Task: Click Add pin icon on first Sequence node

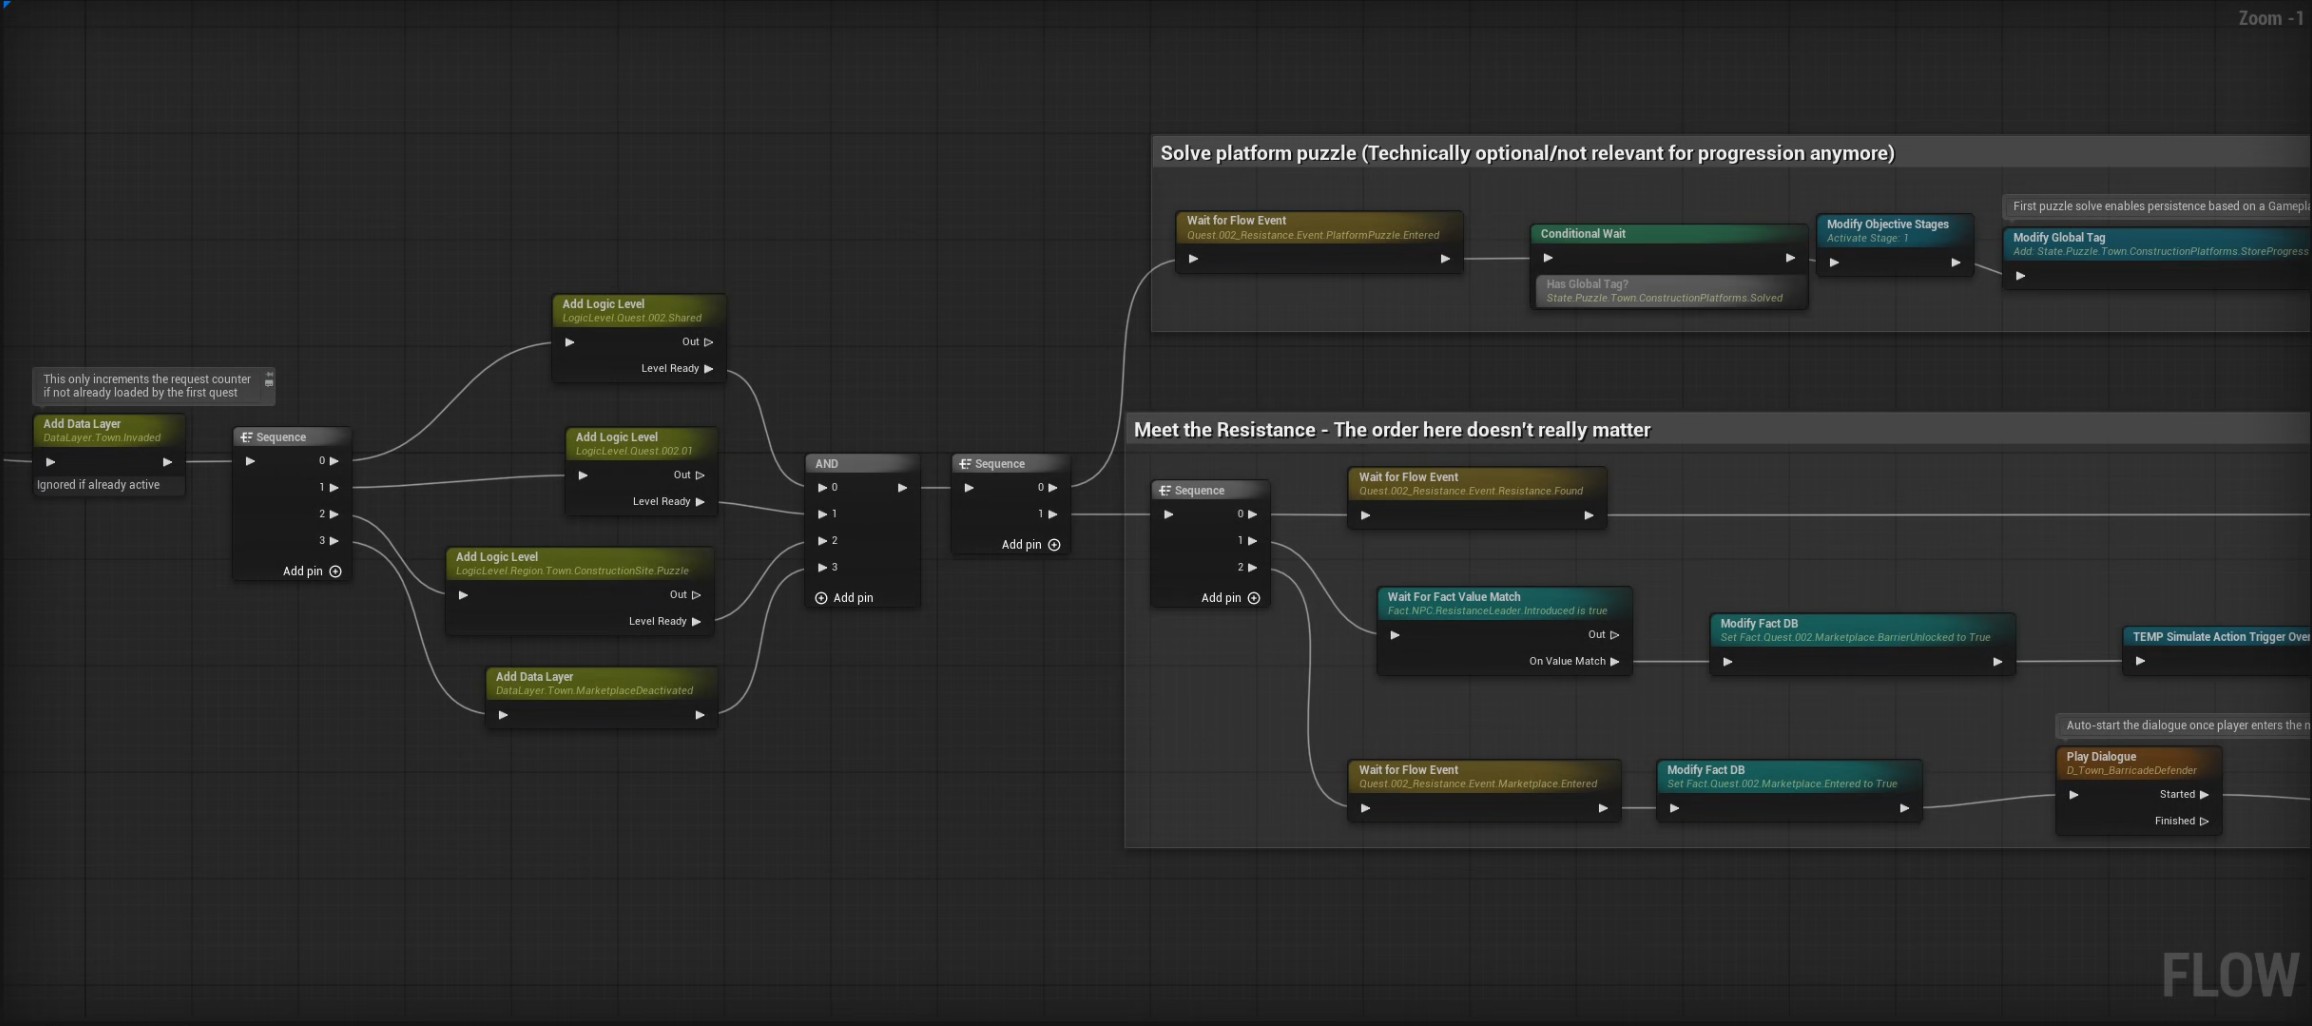Action: click(336, 571)
